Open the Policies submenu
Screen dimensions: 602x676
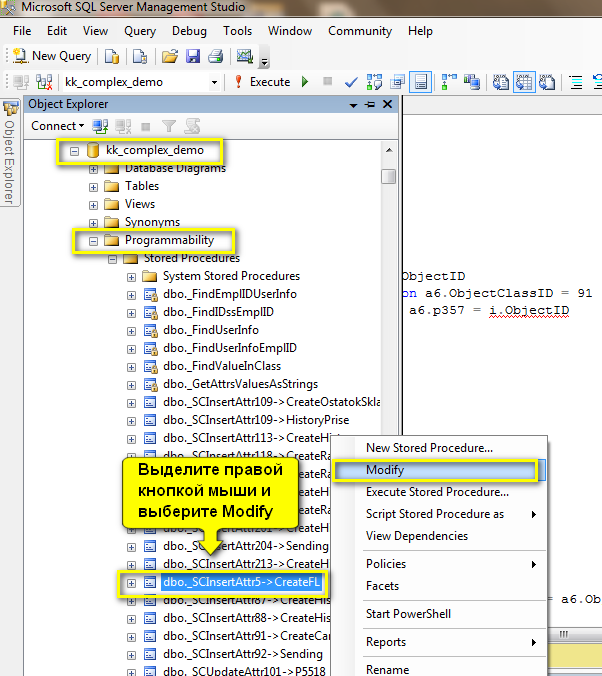coord(440,564)
